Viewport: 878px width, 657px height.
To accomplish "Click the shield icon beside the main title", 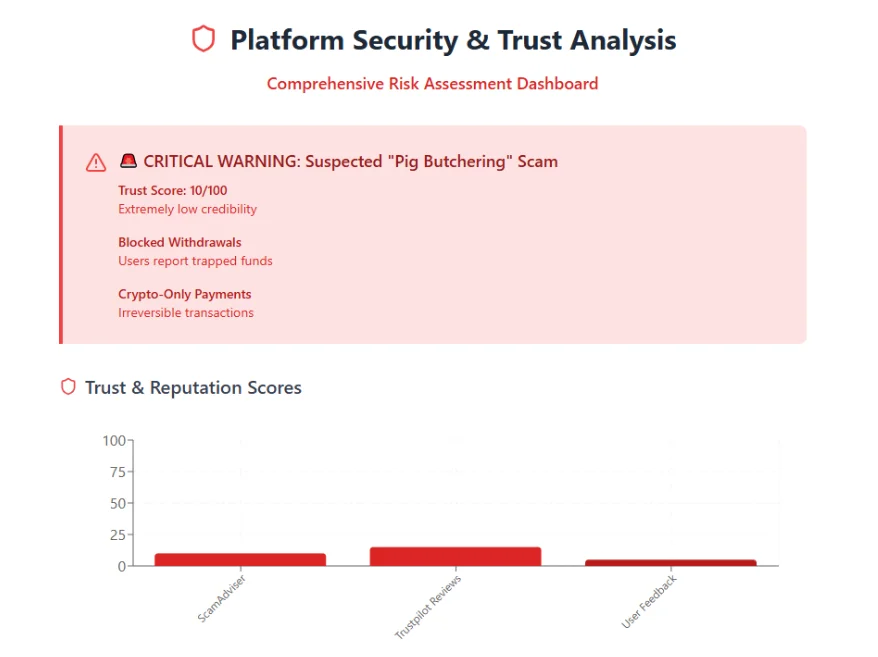I will 203,40.
